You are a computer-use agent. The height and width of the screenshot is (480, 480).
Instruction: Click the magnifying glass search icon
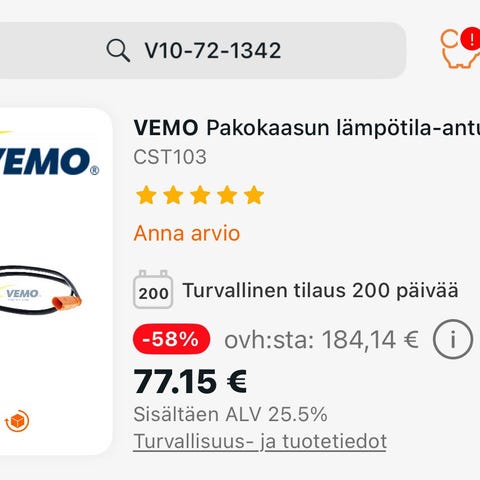pyautogui.click(x=118, y=51)
